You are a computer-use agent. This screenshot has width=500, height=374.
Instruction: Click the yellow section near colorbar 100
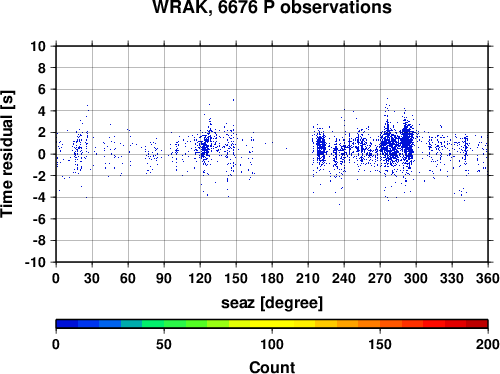point(272,324)
